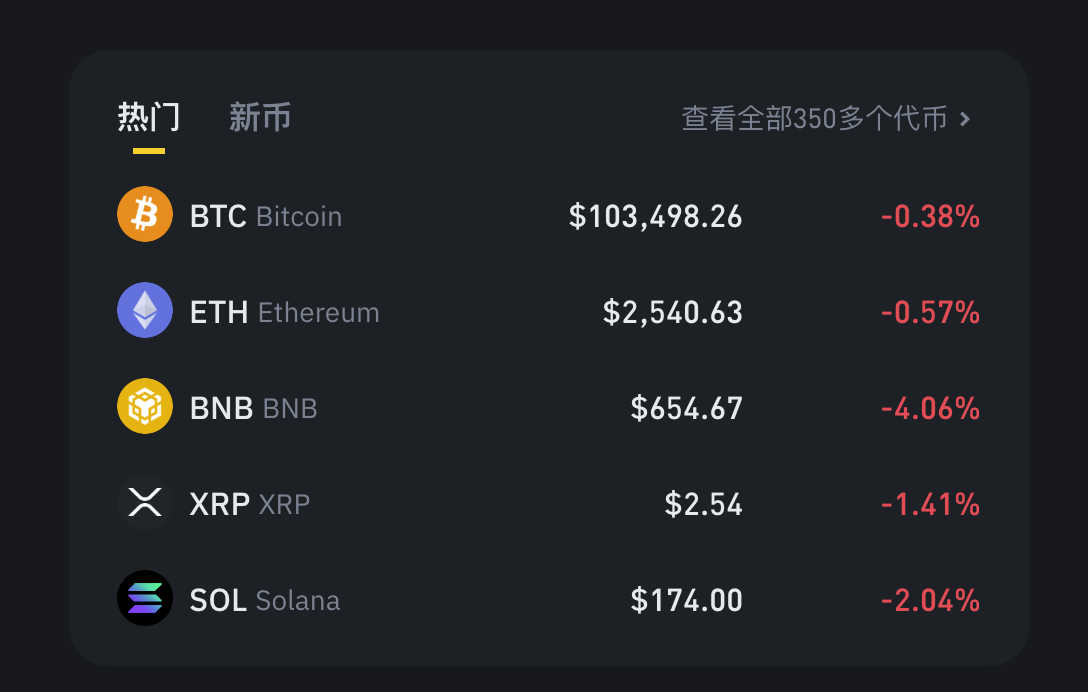This screenshot has height=692, width=1088.
Task: Click the XRP logo icon
Action: [x=144, y=502]
